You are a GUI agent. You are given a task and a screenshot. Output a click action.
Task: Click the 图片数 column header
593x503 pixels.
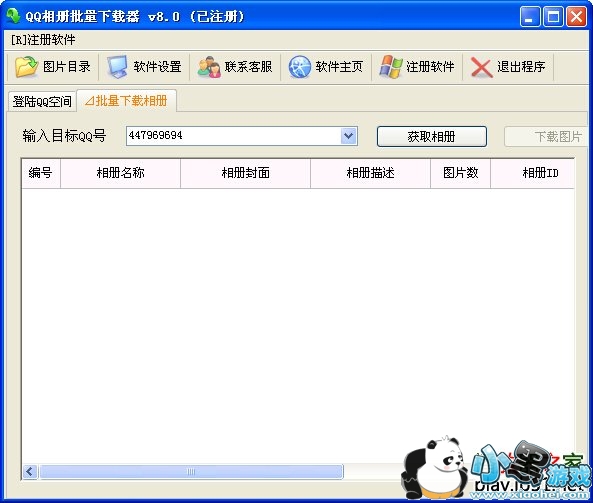(x=460, y=173)
